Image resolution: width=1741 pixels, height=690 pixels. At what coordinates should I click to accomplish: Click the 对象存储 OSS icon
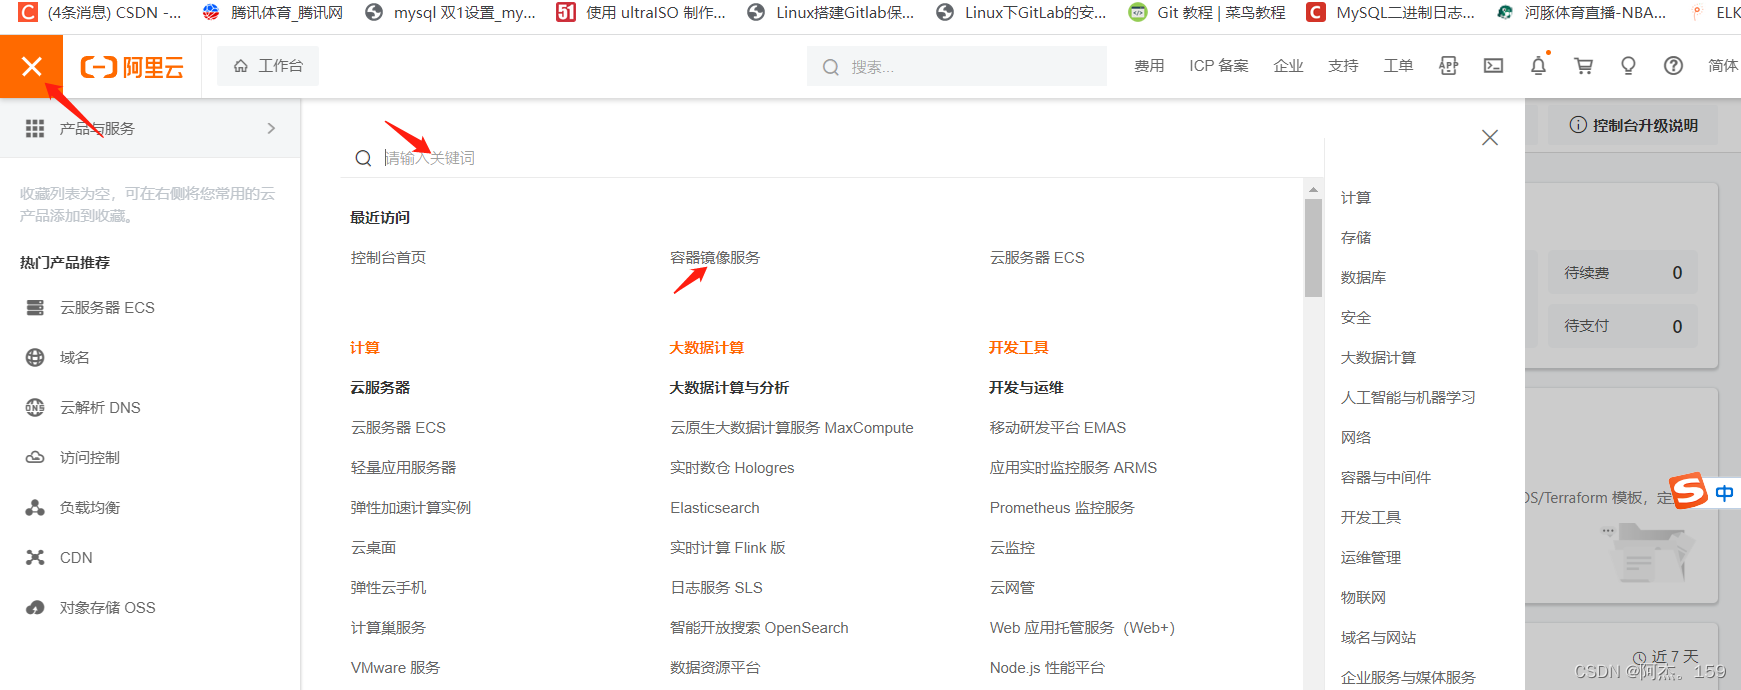35,607
